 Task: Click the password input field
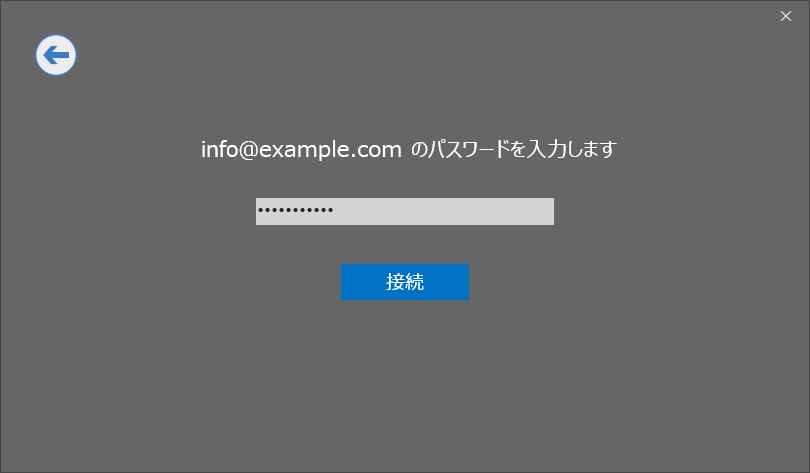tap(404, 211)
